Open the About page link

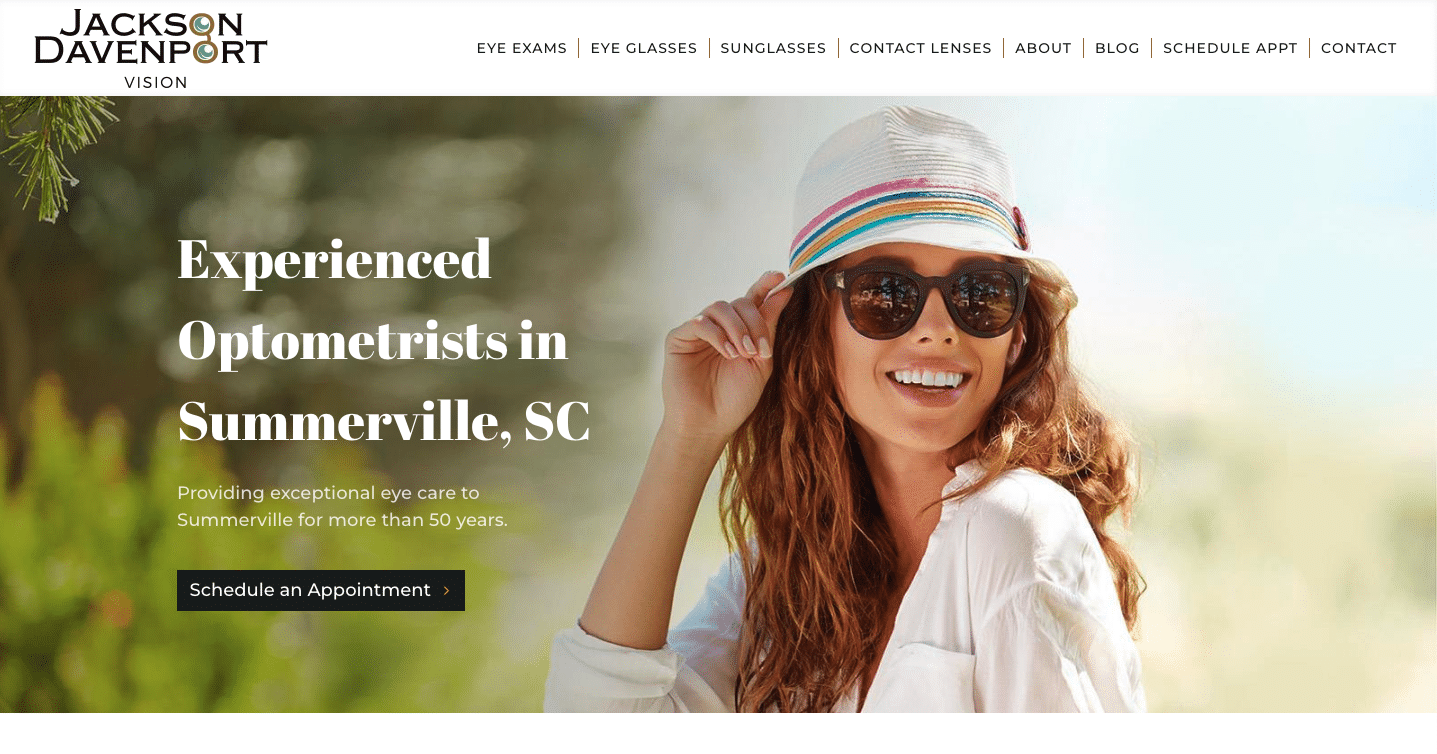coord(1043,48)
